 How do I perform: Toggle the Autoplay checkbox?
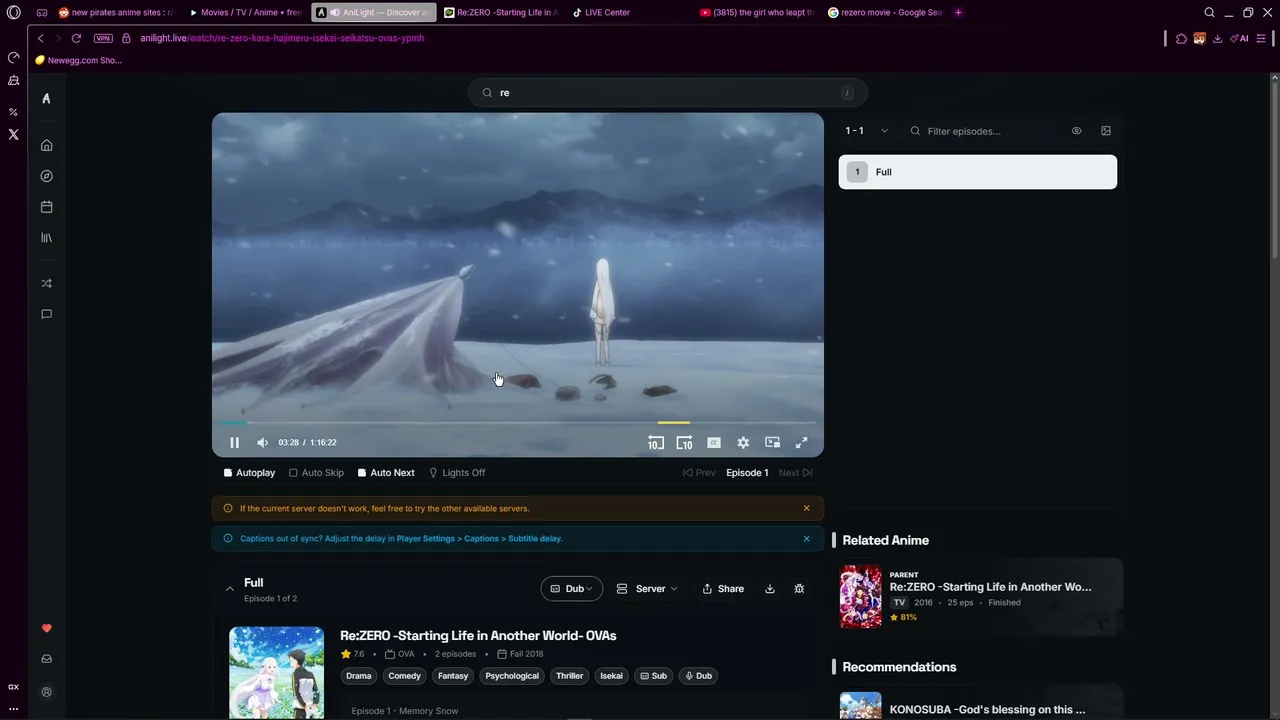click(249, 473)
